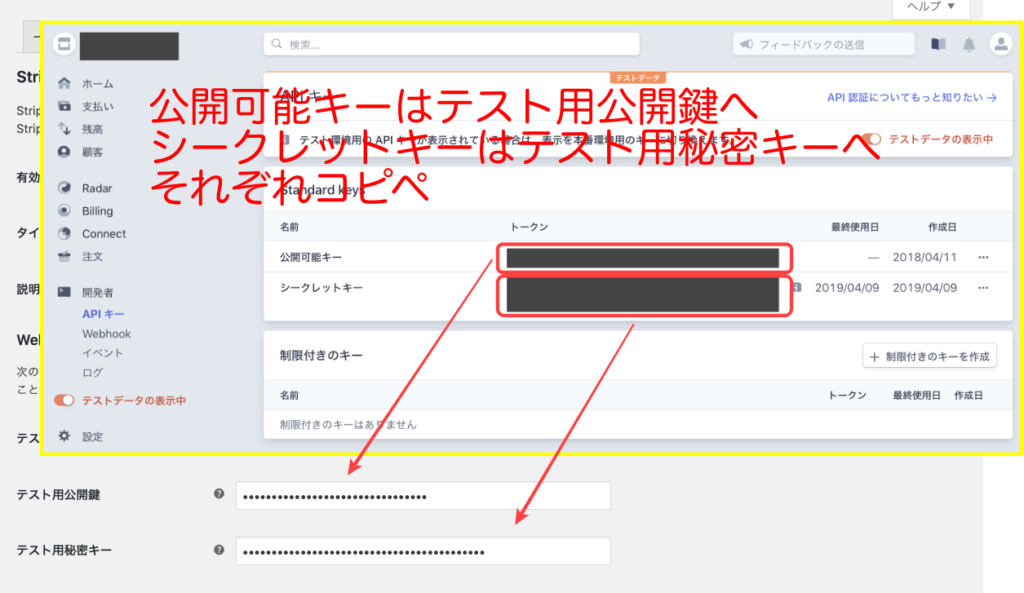Open more options for シークレットキー row

983,287
